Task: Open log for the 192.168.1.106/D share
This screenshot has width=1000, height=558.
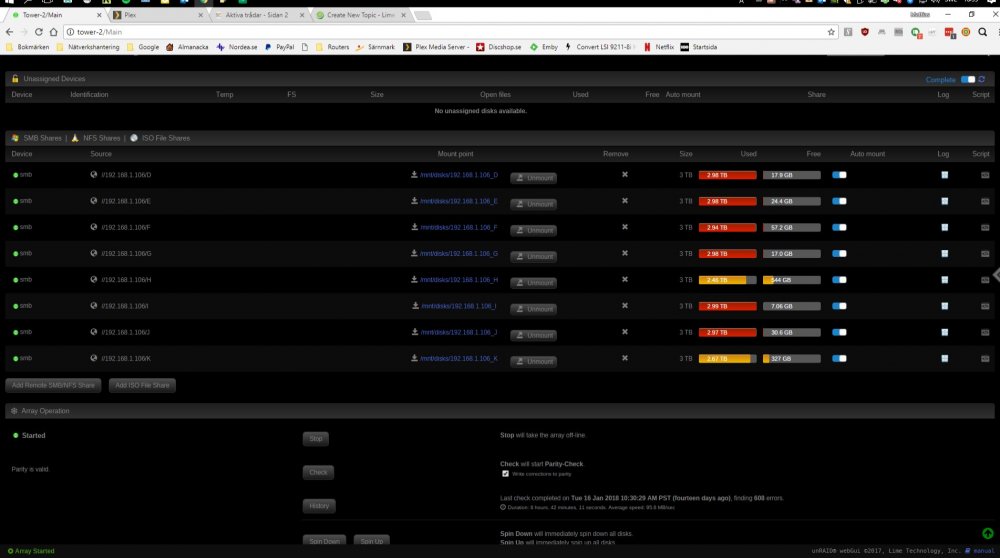Action: [945, 175]
